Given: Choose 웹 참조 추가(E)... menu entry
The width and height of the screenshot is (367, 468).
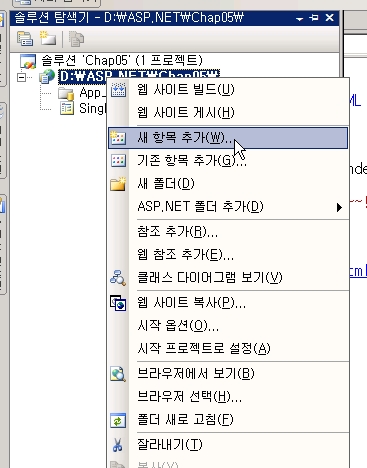Looking at the screenshot, I should [x=228, y=255].
